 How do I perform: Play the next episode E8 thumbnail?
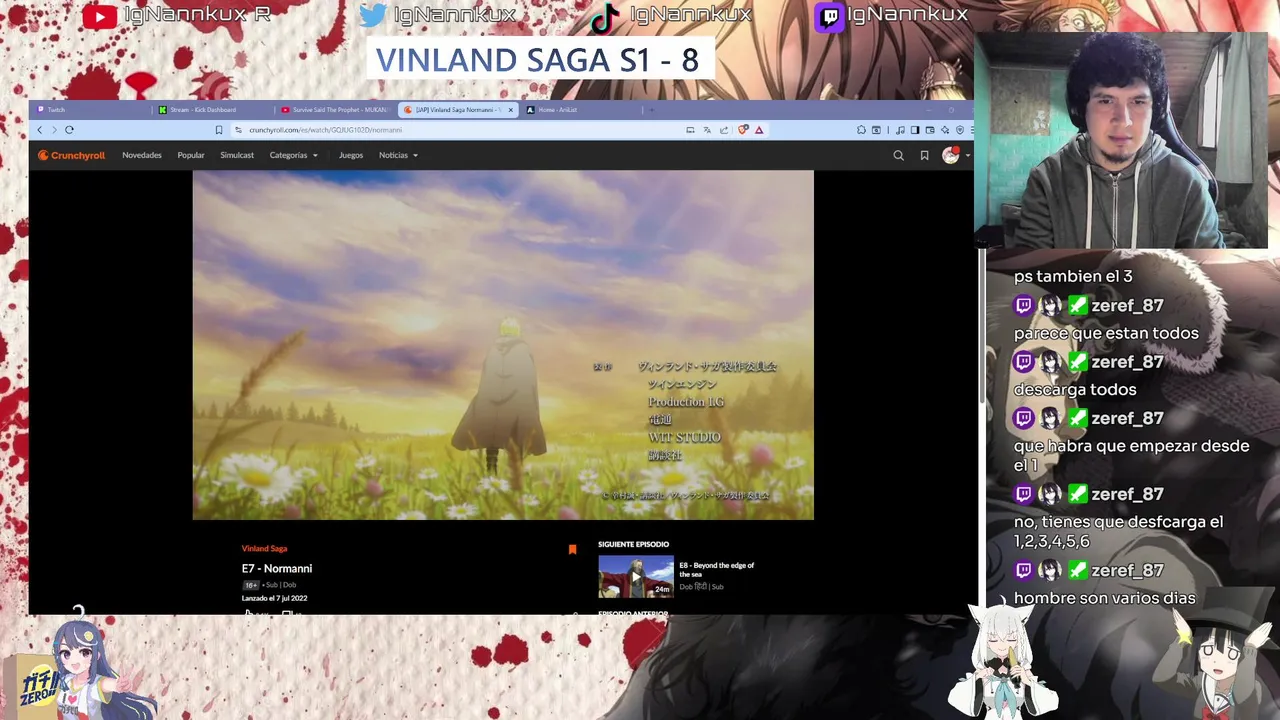(x=636, y=576)
